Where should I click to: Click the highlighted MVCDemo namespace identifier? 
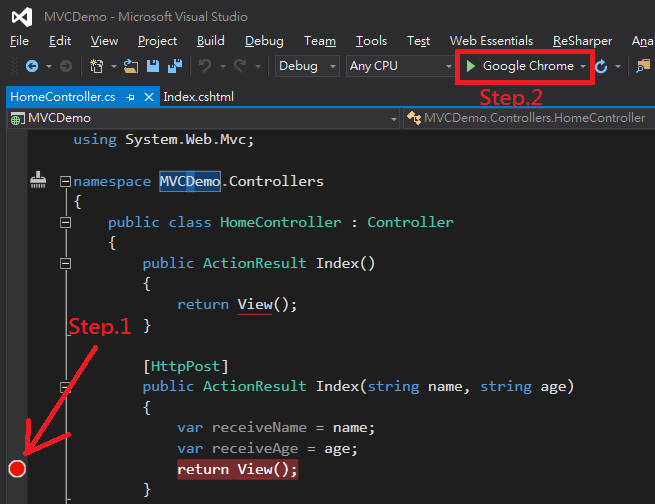[190, 181]
